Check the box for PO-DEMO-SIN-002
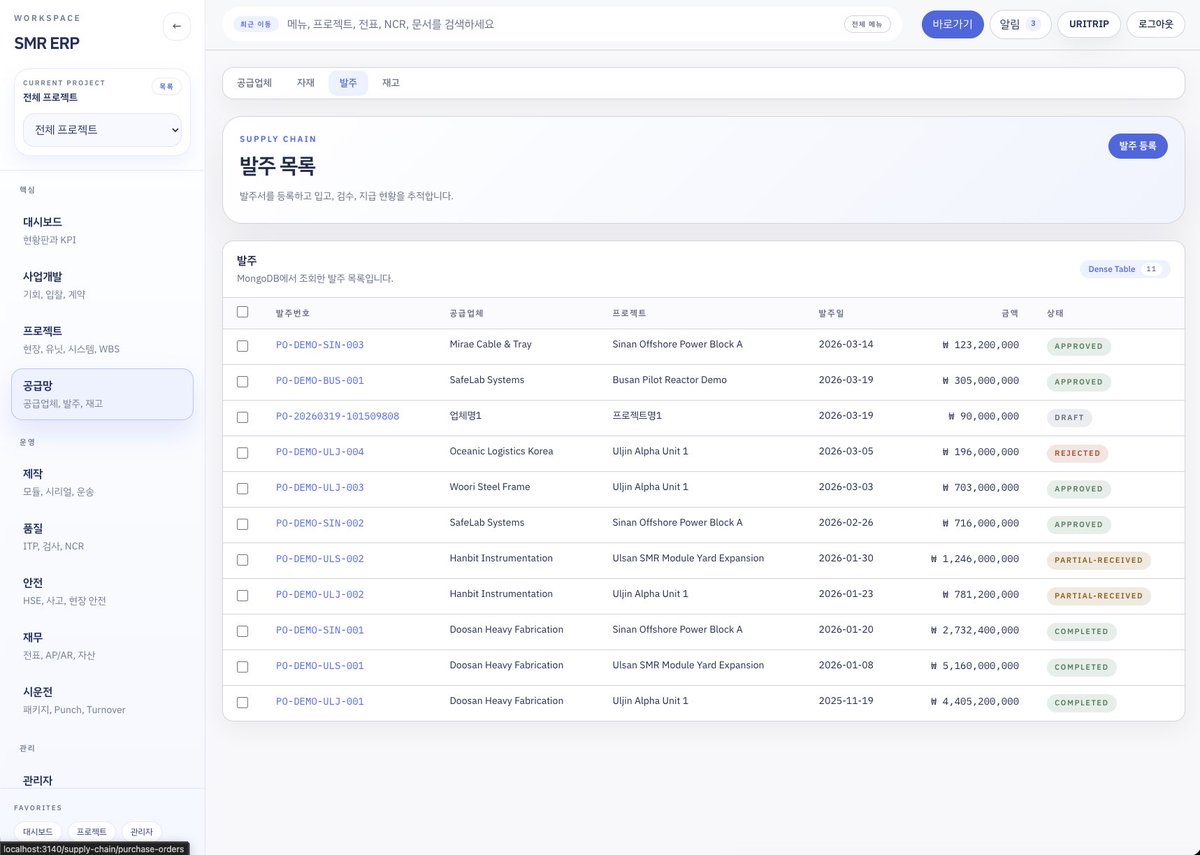1200x855 pixels. (242, 524)
